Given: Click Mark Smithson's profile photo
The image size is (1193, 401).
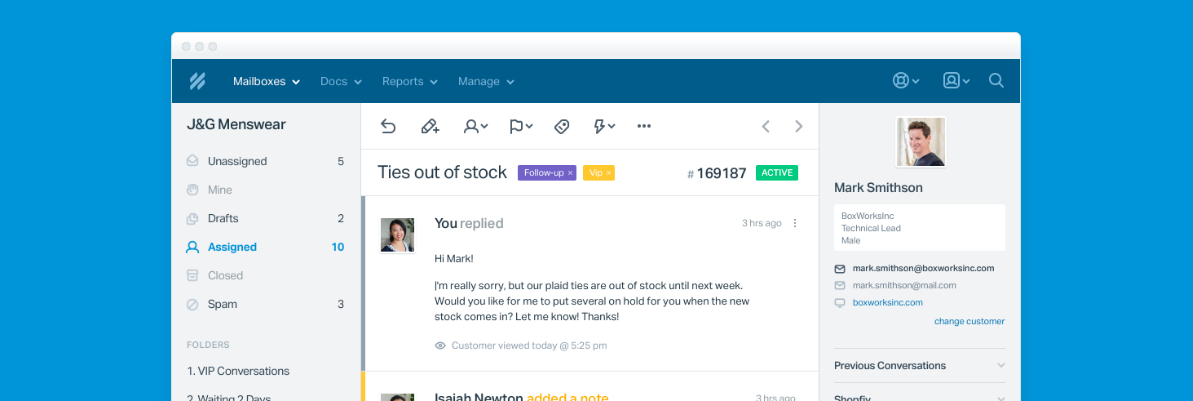Looking at the screenshot, I should [x=921, y=142].
